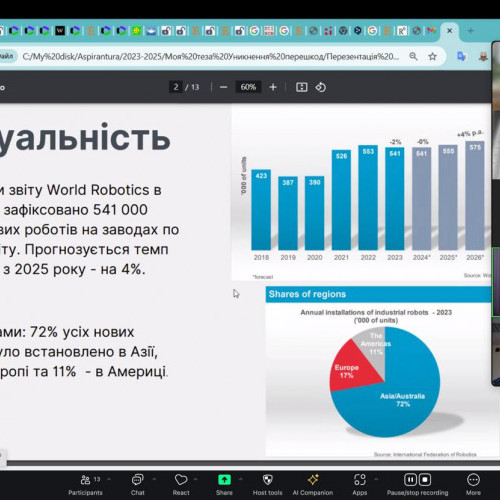Expand the Participants options caret

click(x=109, y=479)
